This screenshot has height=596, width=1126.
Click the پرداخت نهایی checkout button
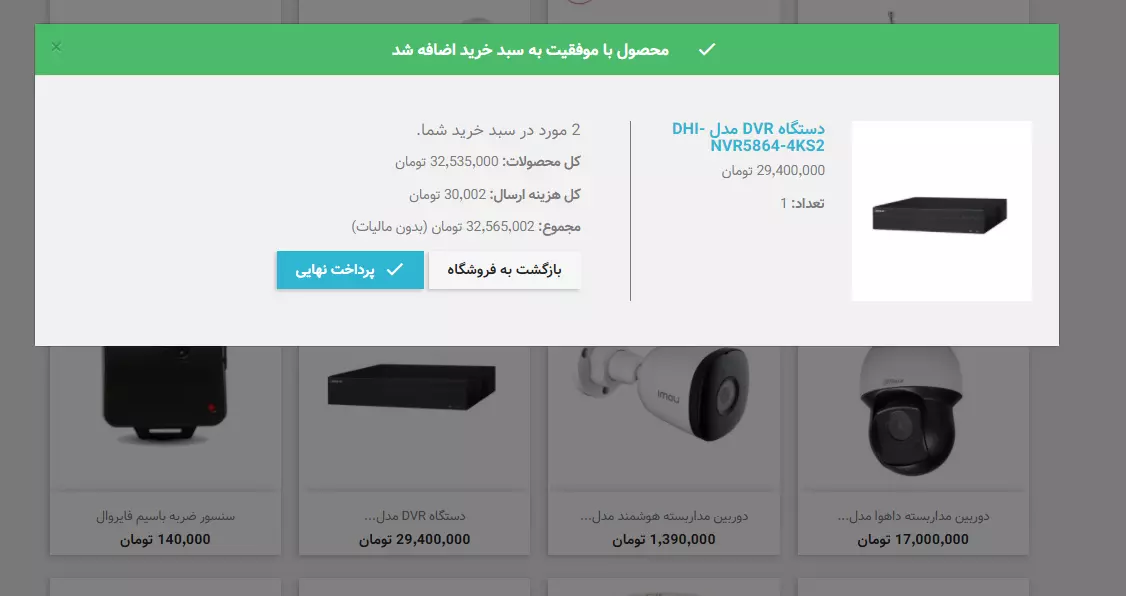coord(350,270)
